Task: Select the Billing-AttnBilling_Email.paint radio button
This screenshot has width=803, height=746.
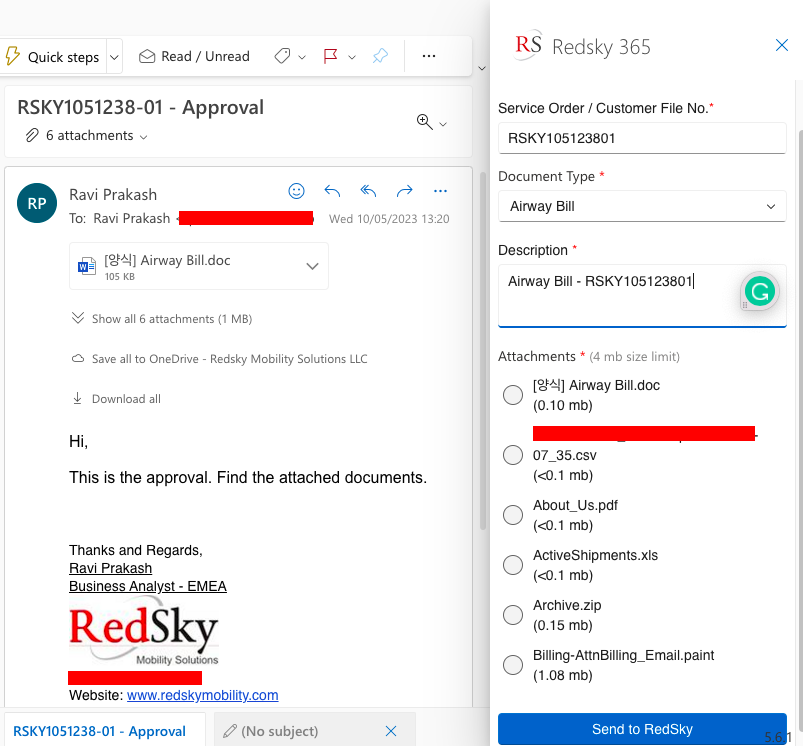Action: click(513, 665)
